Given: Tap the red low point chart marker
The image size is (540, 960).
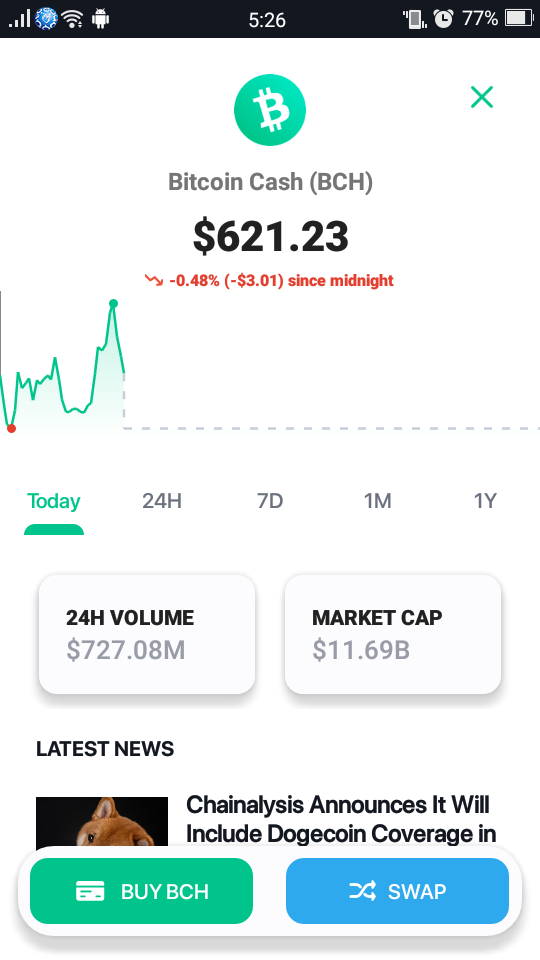Looking at the screenshot, I should point(11,429).
